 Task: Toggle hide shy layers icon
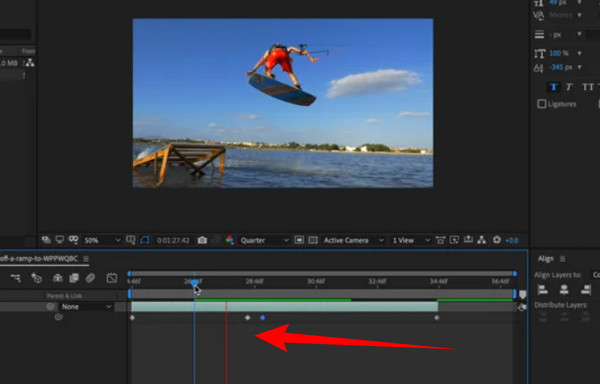57,278
